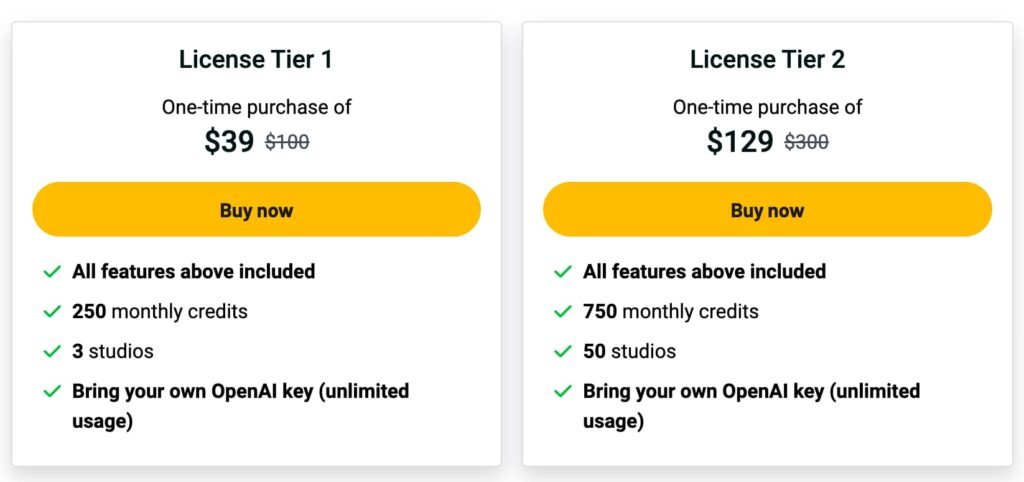This screenshot has width=1024, height=482.
Task: Click '50 studios' feature text
Action: 630,351
